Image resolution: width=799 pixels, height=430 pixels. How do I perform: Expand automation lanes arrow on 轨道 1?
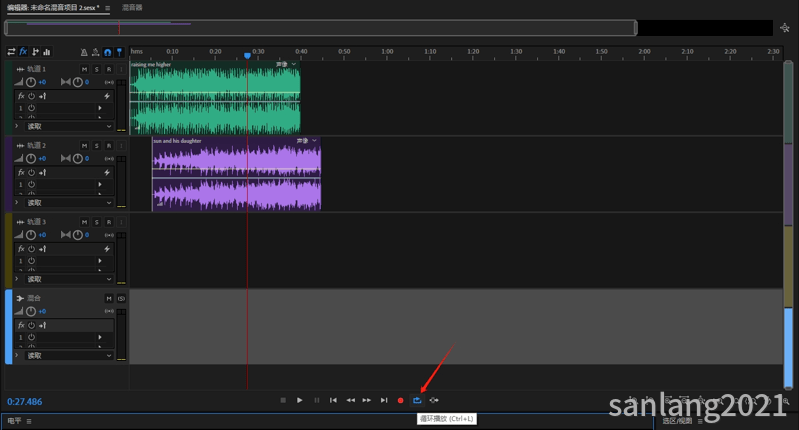[x=17, y=126]
